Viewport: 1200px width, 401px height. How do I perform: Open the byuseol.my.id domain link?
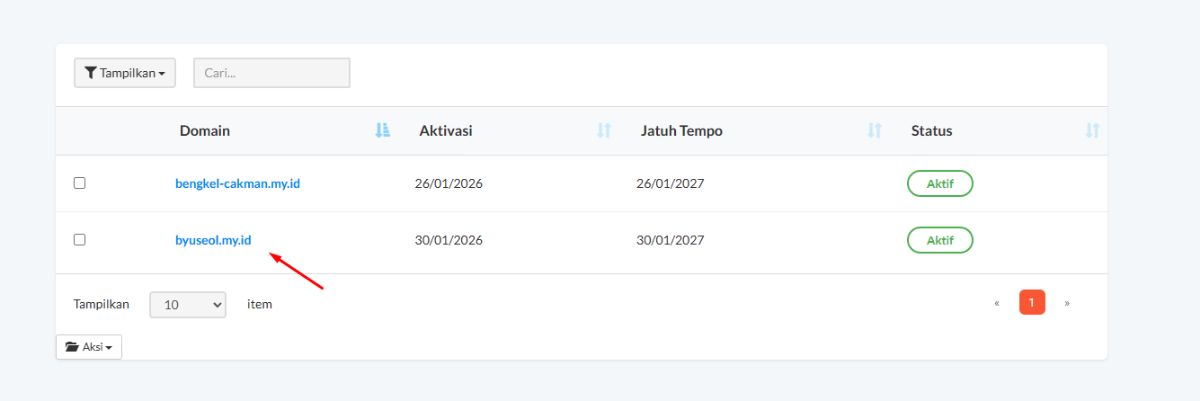pyautogui.click(x=213, y=240)
